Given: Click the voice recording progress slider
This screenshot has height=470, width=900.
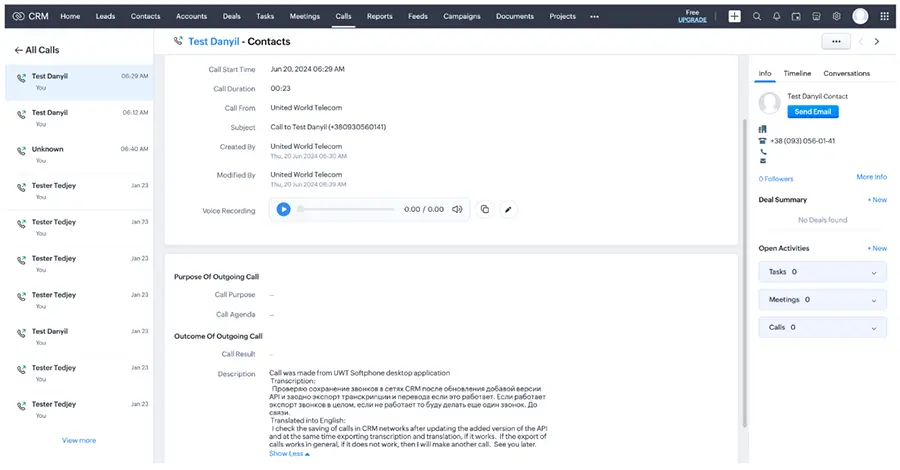Looking at the screenshot, I should click(346, 209).
